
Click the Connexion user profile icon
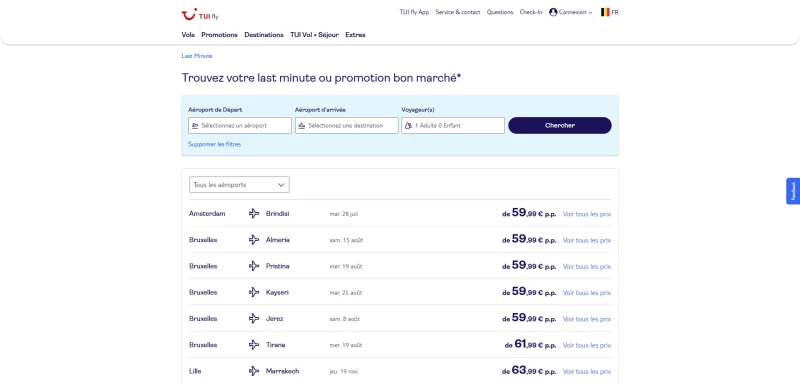(x=553, y=12)
